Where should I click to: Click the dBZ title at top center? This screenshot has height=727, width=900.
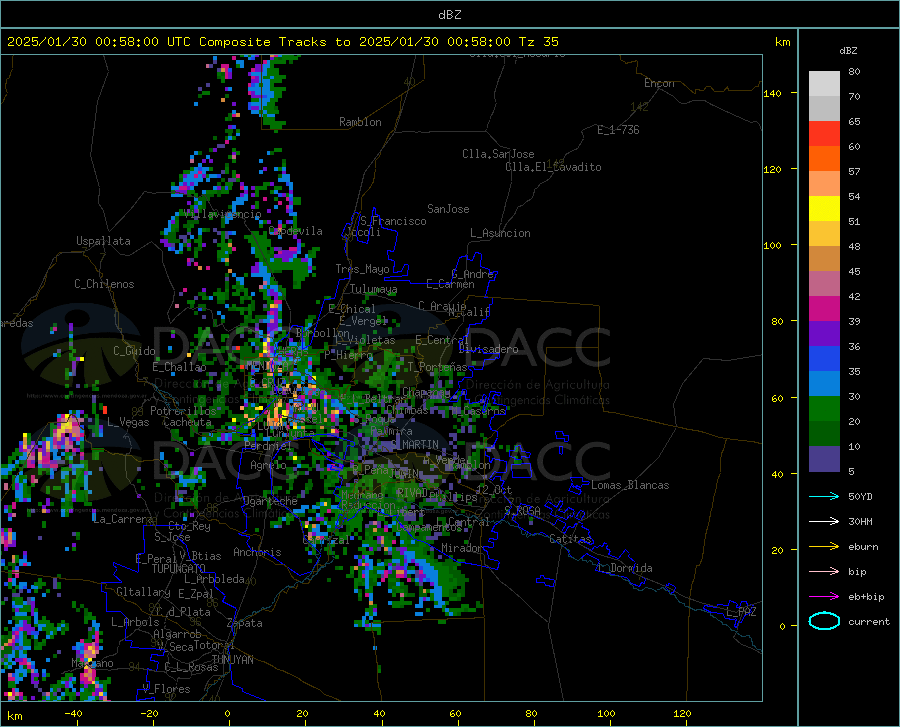coord(449,15)
